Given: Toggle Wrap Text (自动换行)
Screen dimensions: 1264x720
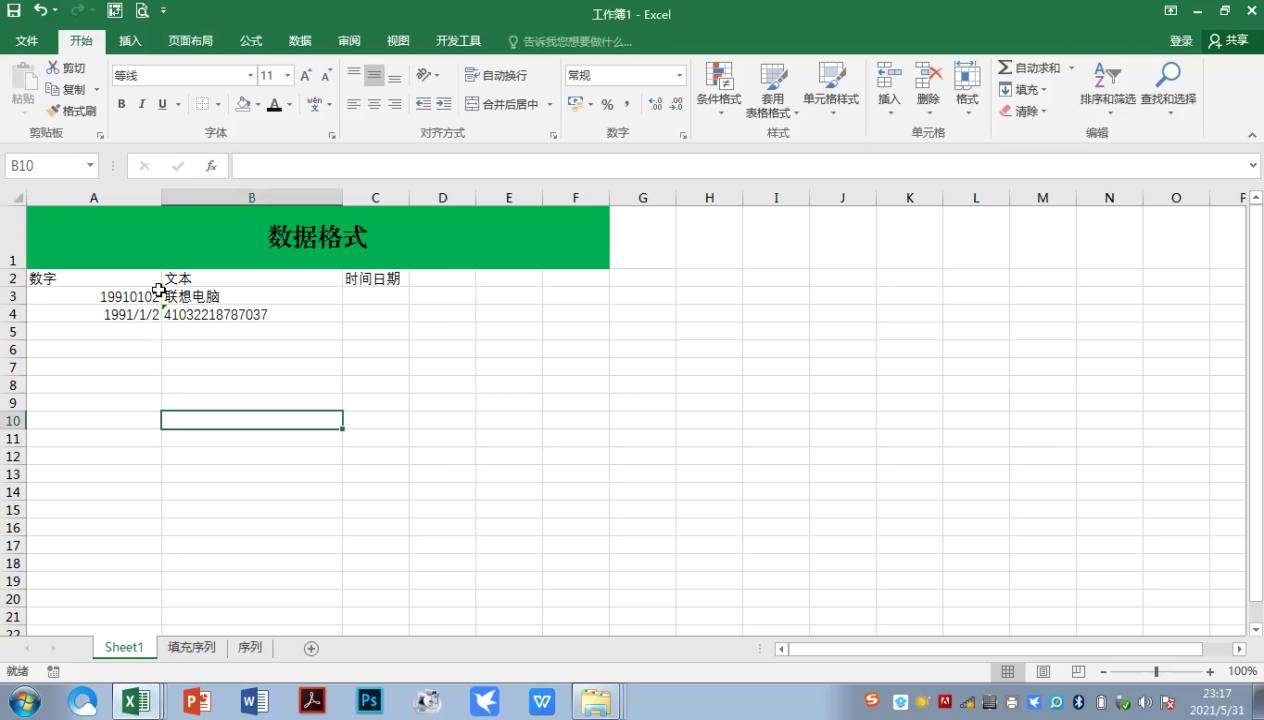Looking at the screenshot, I should (496, 76).
